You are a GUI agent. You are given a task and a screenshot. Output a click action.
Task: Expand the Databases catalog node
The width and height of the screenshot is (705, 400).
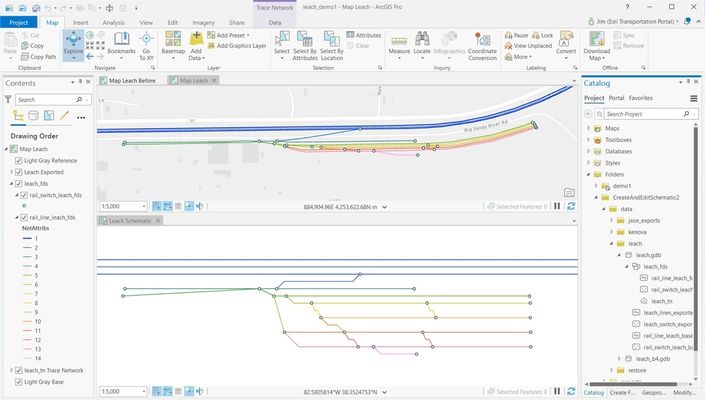point(588,151)
